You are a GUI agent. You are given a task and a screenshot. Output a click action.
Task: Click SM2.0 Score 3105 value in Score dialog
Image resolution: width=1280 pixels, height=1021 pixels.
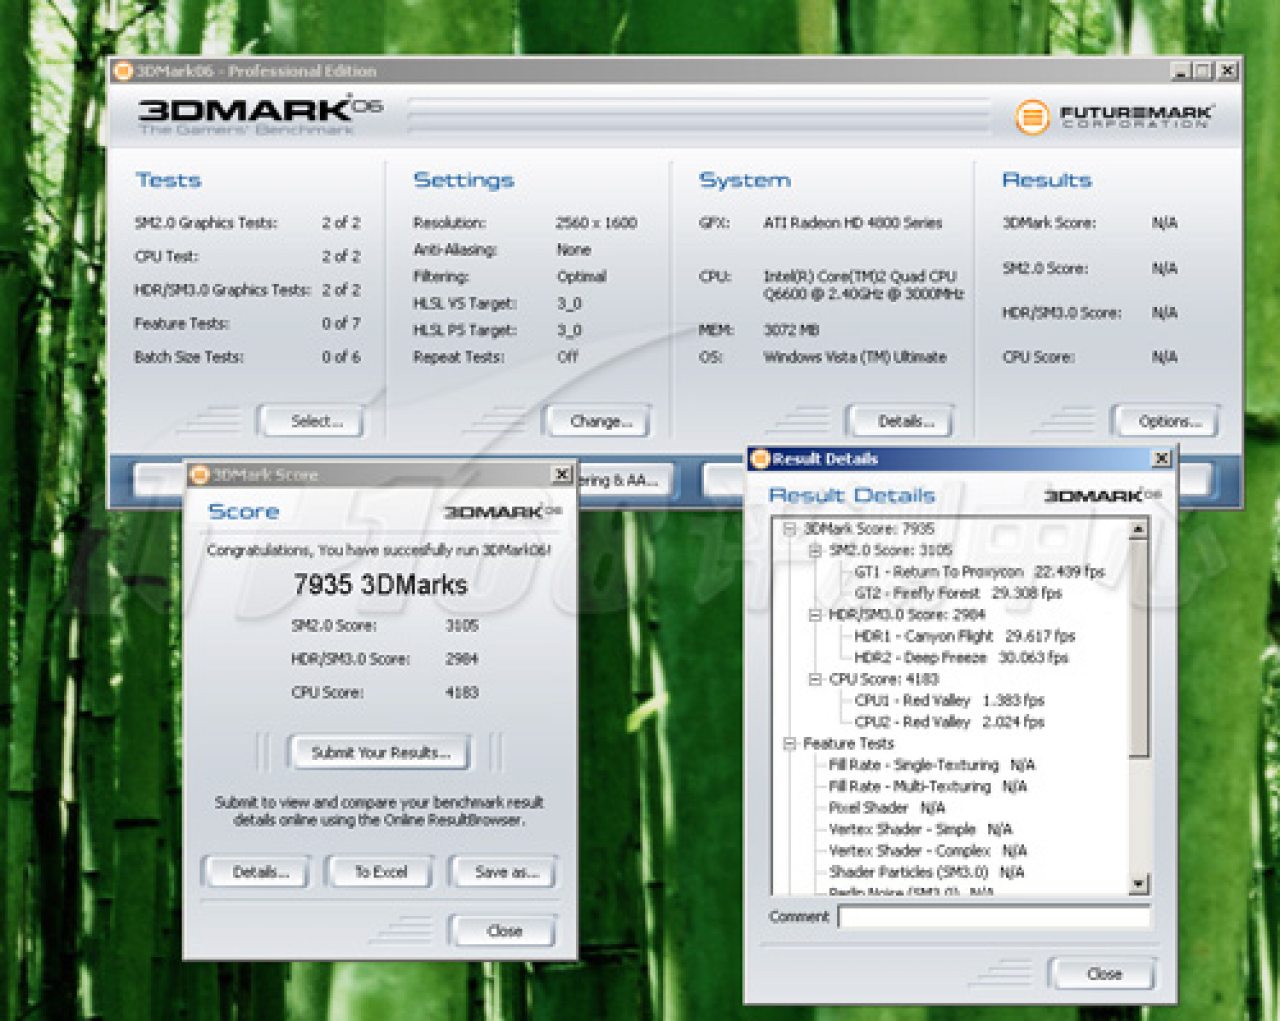coord(462,625)
